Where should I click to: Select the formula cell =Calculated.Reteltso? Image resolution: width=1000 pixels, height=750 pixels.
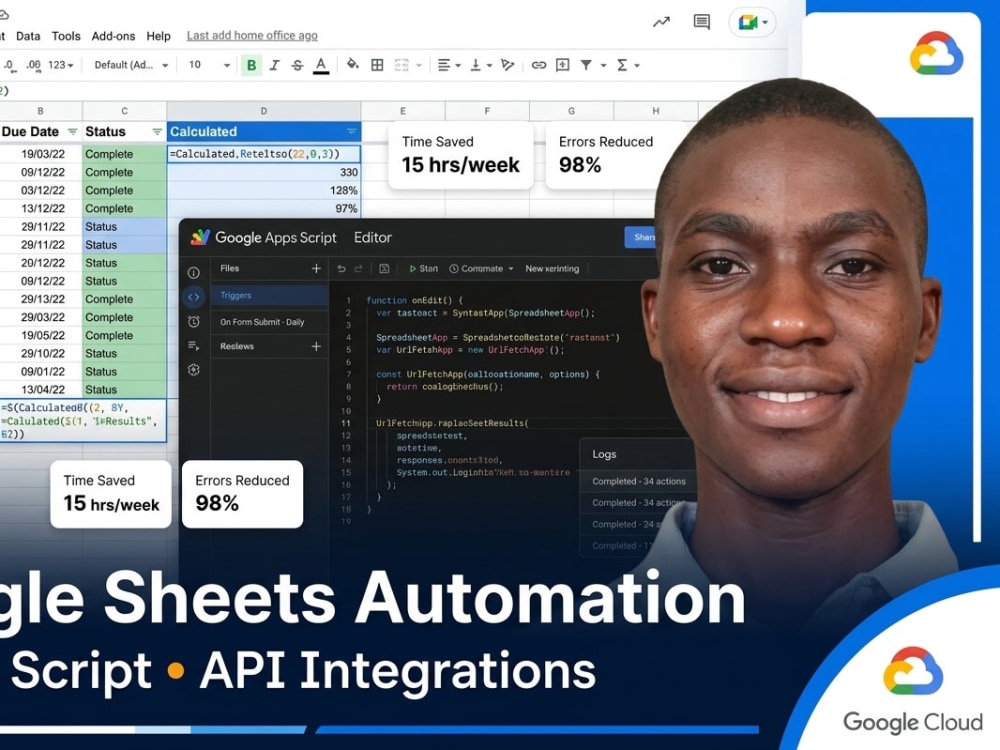click(x=264, y=154)
